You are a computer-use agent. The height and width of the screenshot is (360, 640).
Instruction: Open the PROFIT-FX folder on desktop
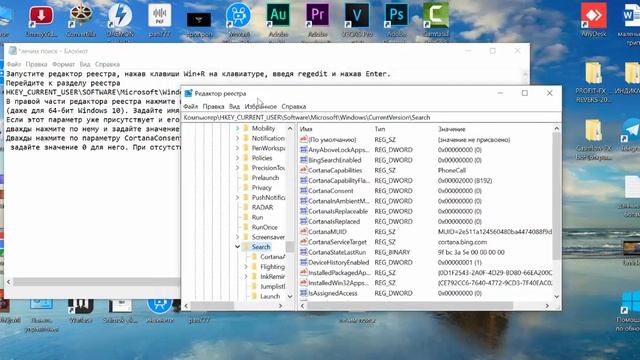593,73
